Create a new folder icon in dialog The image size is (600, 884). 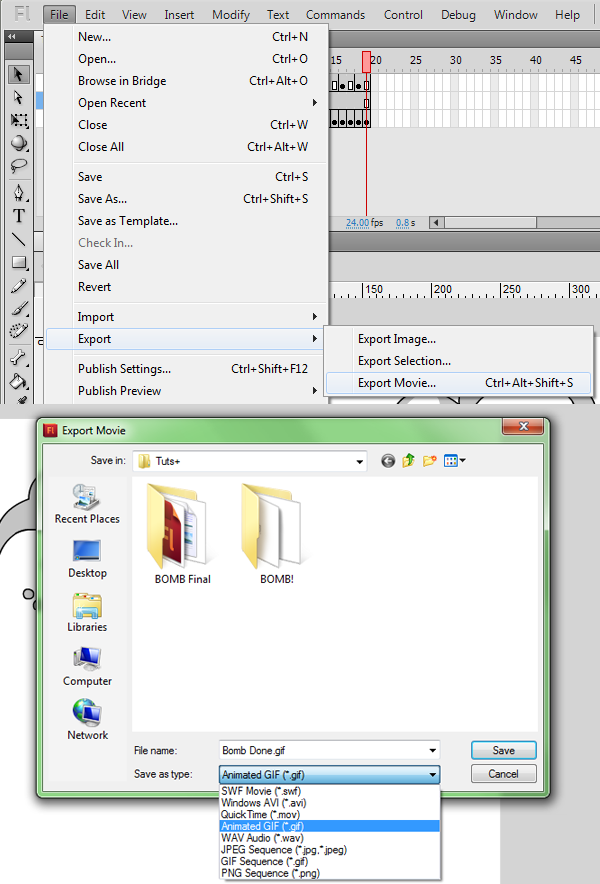click(430, 461)
